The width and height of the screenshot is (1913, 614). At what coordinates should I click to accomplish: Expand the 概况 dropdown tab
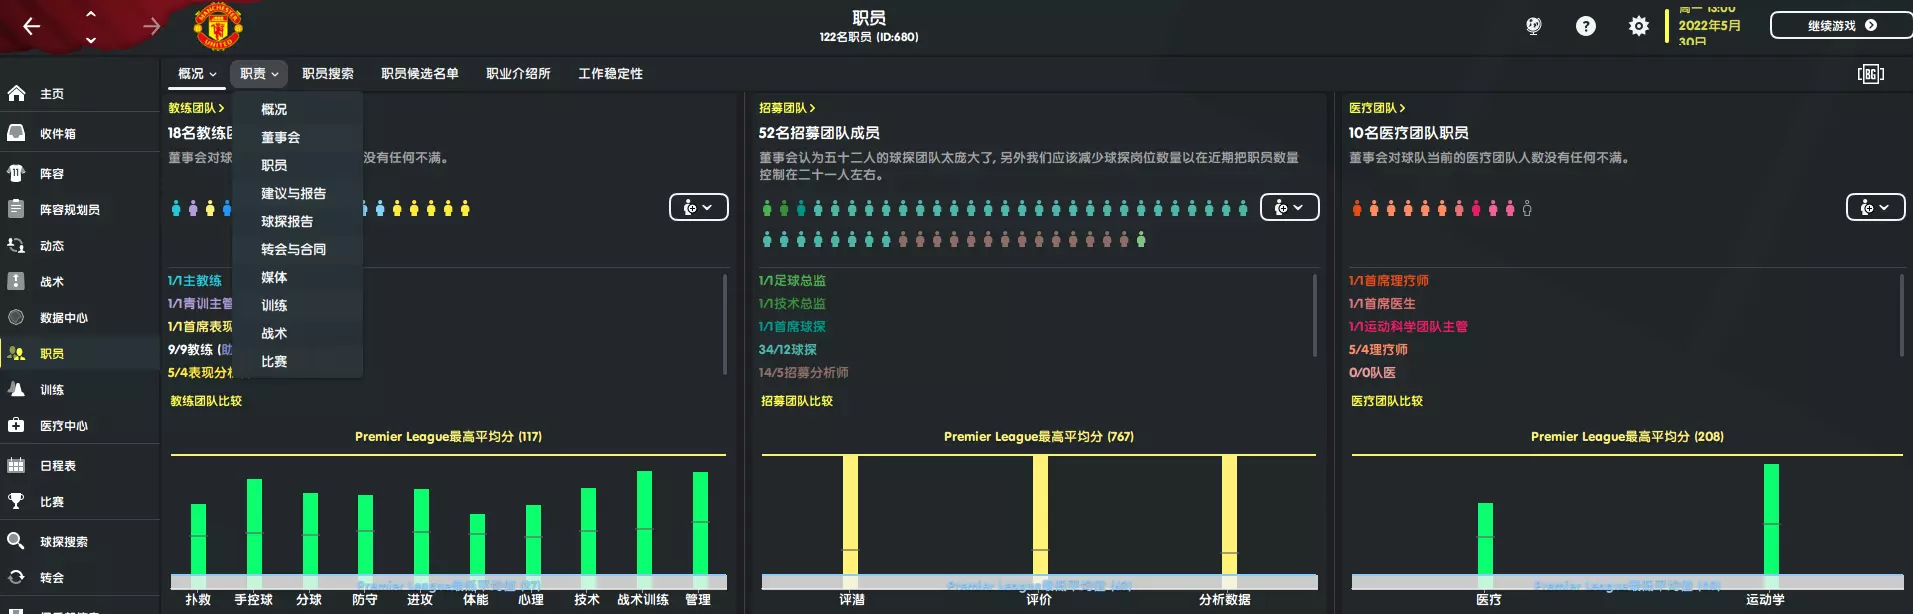click(197, 74)
